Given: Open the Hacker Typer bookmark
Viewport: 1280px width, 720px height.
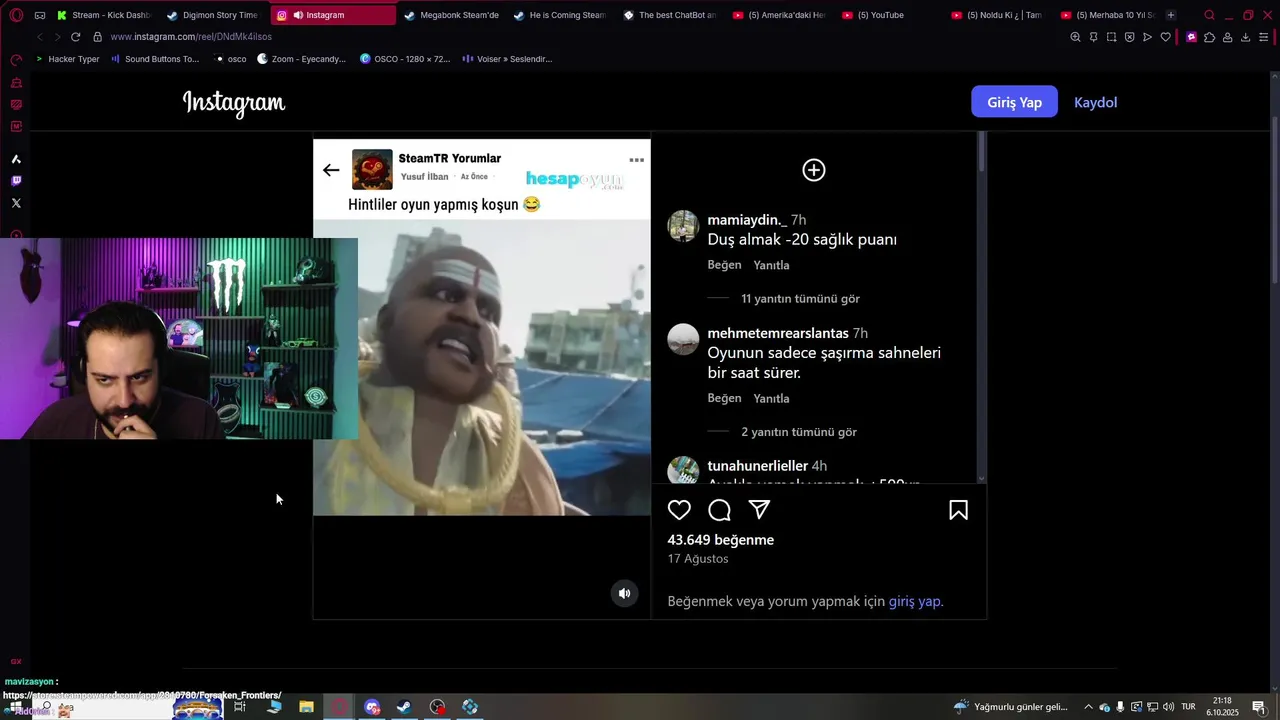Looking at the screenshot, I should (x=67, y=59).
